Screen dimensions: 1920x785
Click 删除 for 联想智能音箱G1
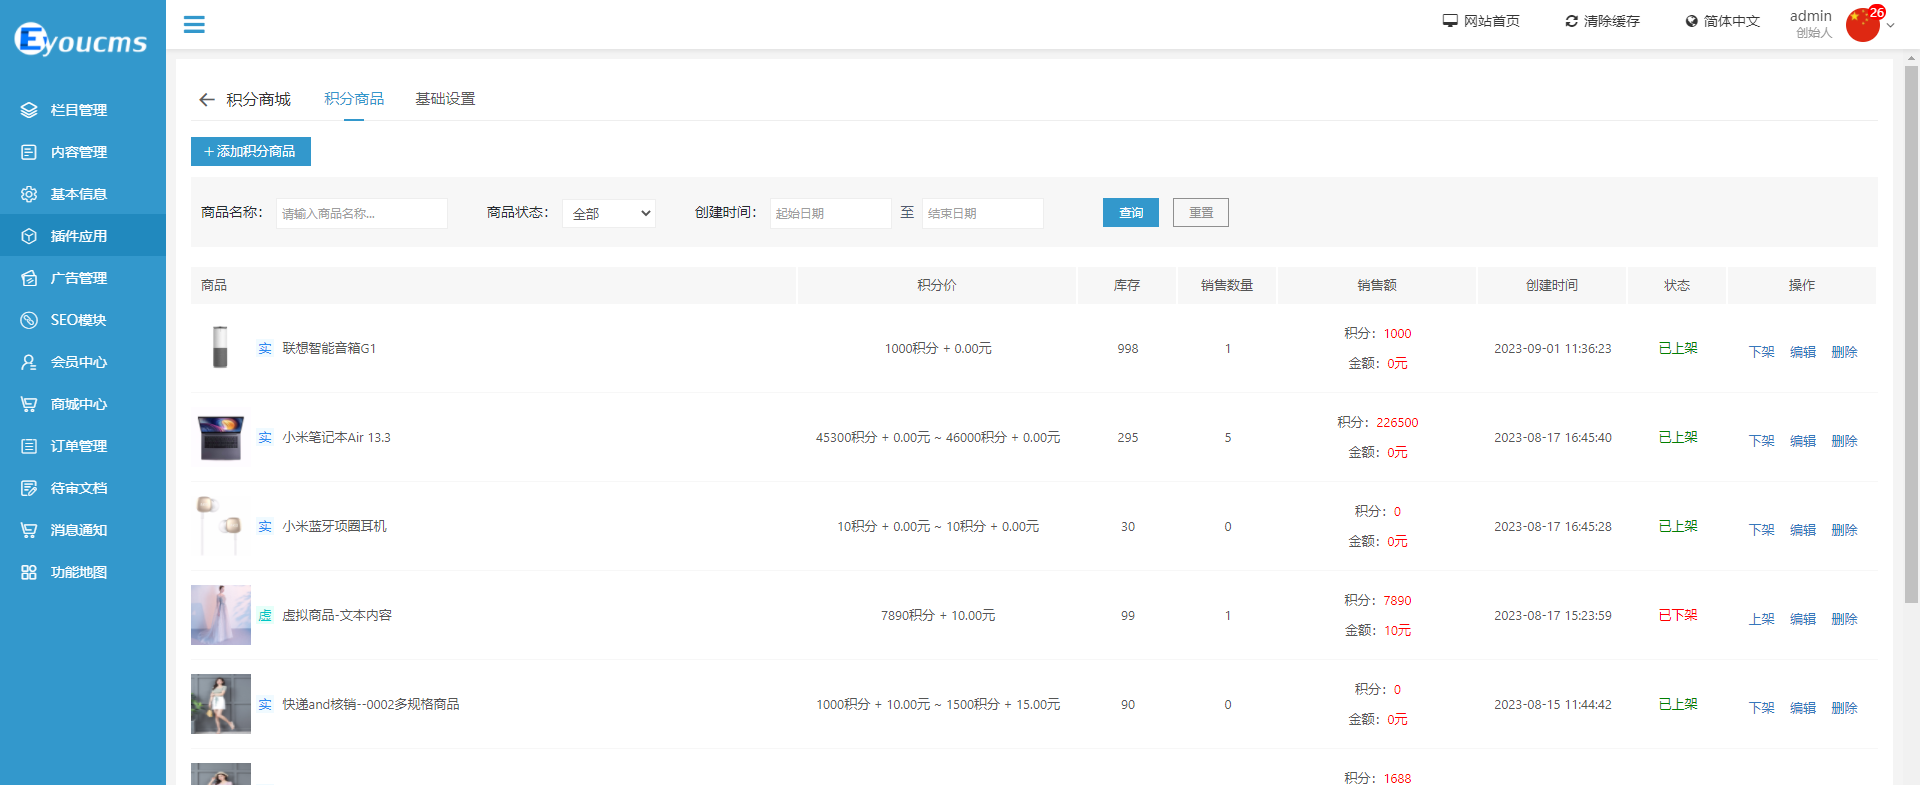point(1844,352)
